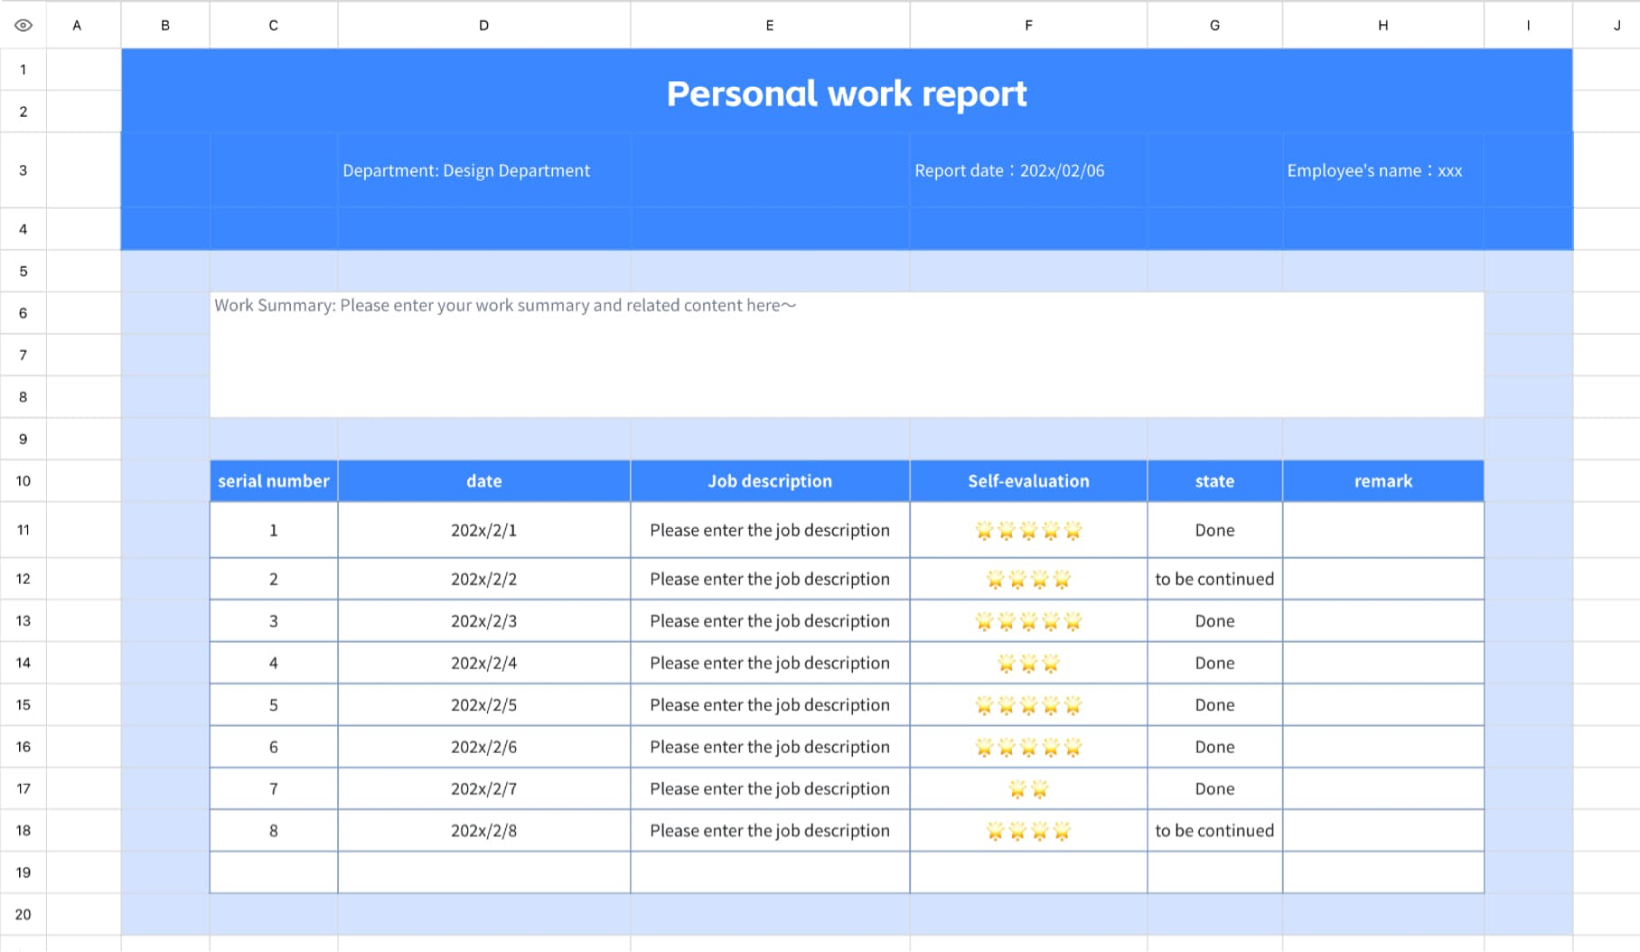Click the four-star rating in row 18
The height and width of the screenshot is (952, 1640).
point(1028,831)
